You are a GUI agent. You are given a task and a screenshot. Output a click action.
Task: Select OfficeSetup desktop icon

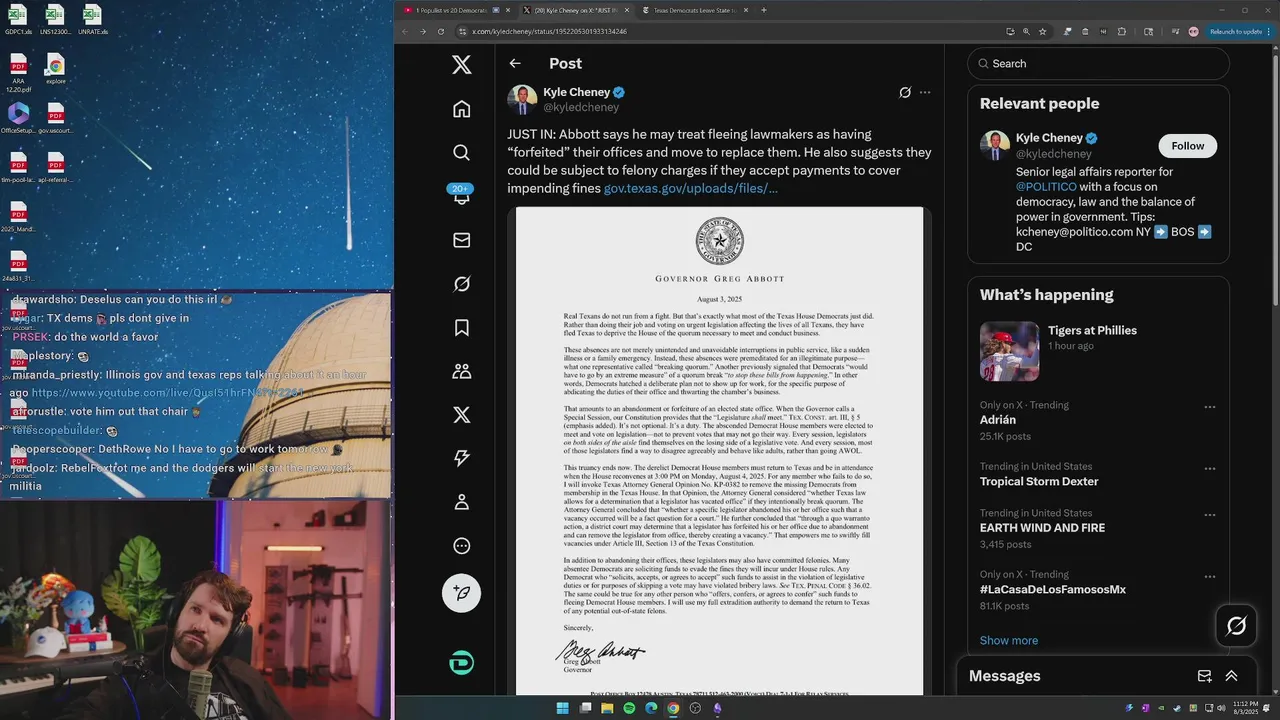click(18, 118)
